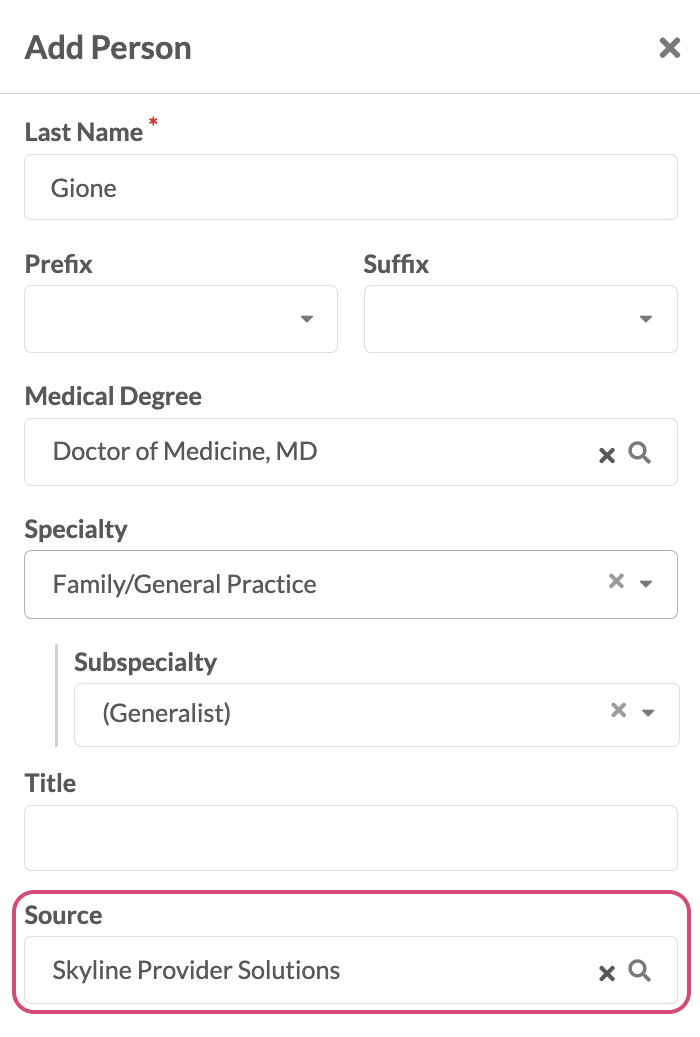
Task: Open the Prefix dropdown
Action: [181, 319]
